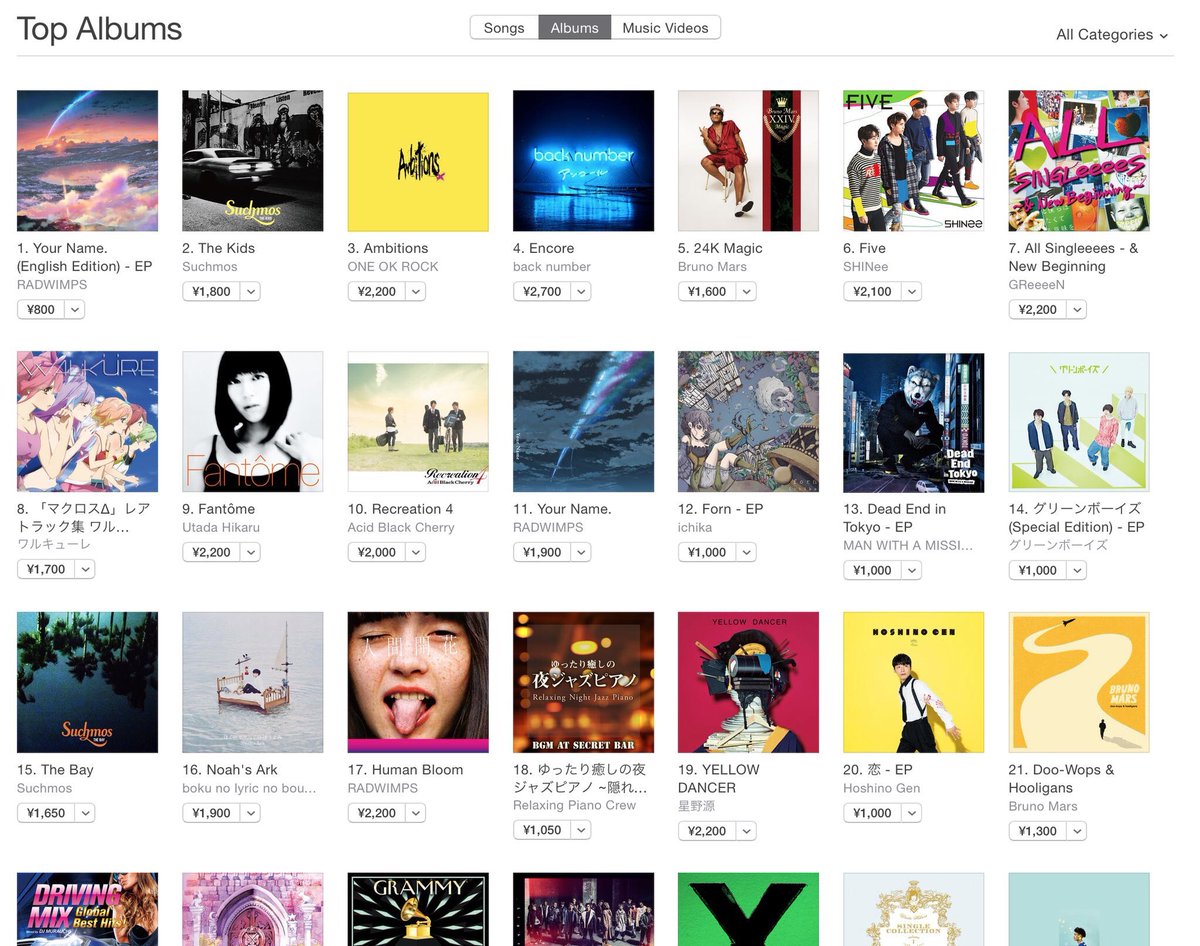Expand options arrow beside Ambitions price

(416, 292)
